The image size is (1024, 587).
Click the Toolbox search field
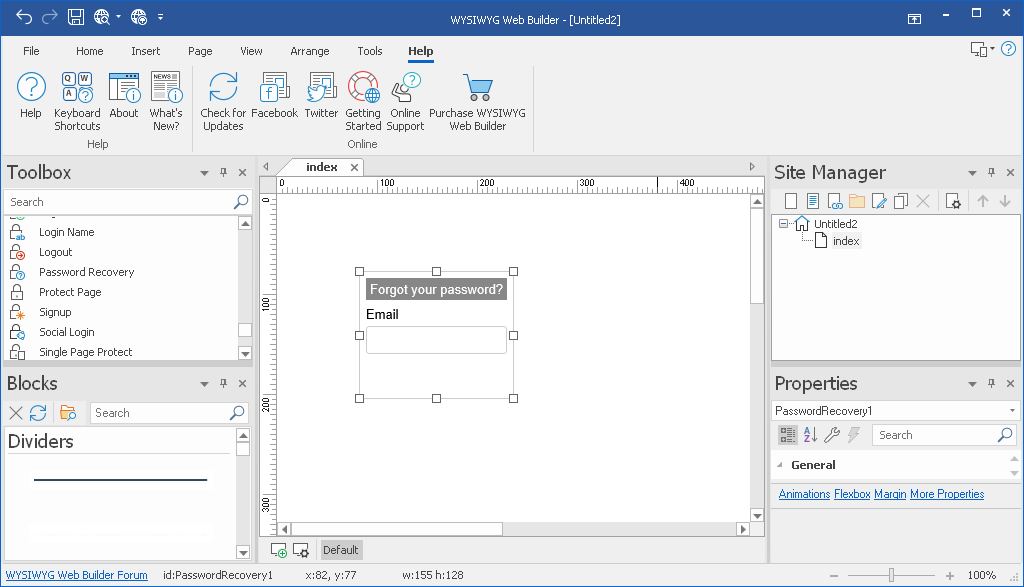click(x=127, y=202)
